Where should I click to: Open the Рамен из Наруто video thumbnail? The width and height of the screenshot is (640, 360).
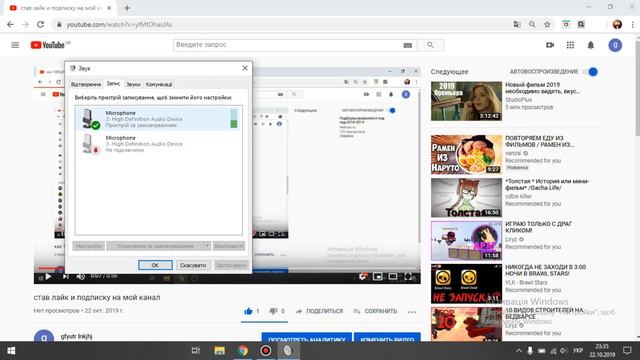(x=466, y=155)
